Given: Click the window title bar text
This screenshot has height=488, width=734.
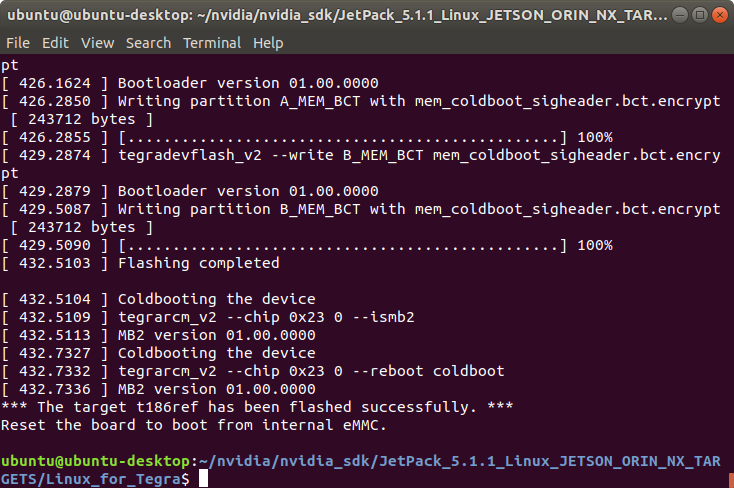Looking at the screenshot, I should tap(337, 15).
